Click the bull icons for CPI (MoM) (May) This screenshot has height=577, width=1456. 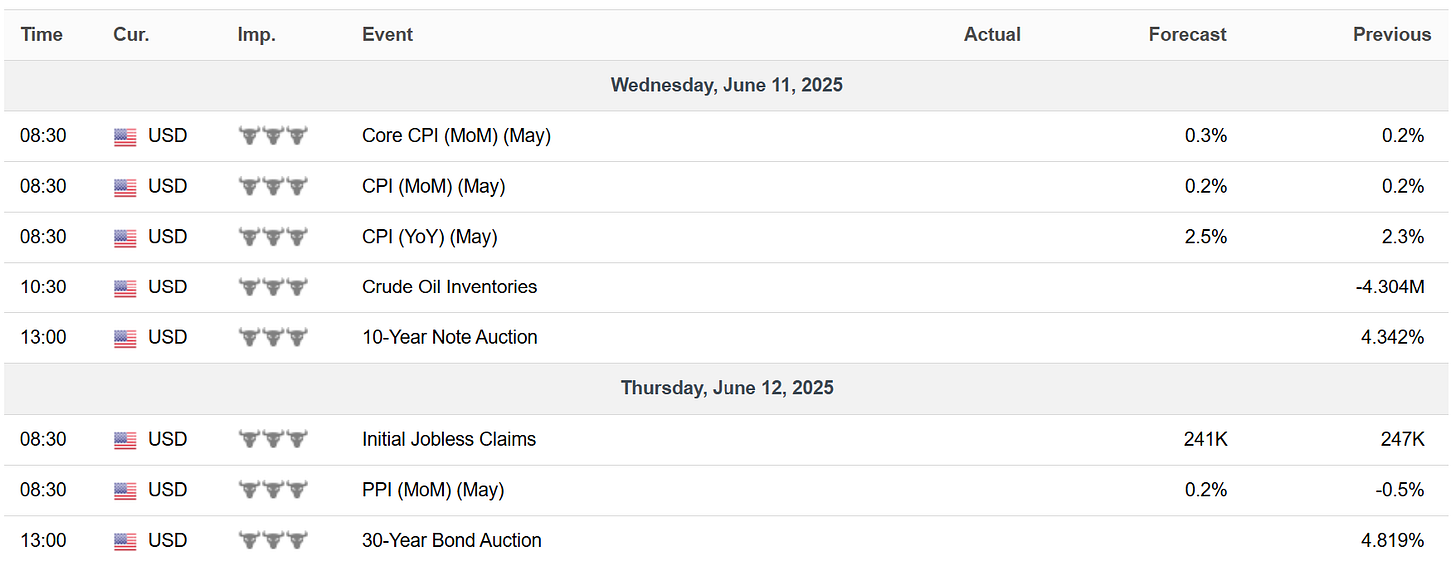tap(273, 187)
